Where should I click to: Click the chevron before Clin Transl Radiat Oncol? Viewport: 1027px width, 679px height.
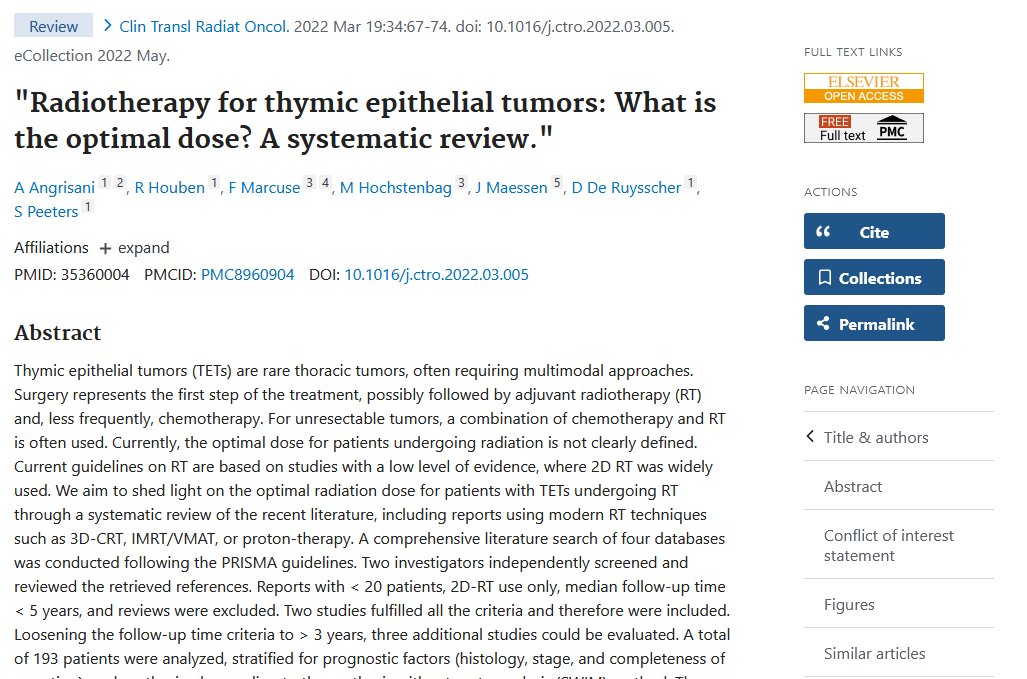pos(107,26)
